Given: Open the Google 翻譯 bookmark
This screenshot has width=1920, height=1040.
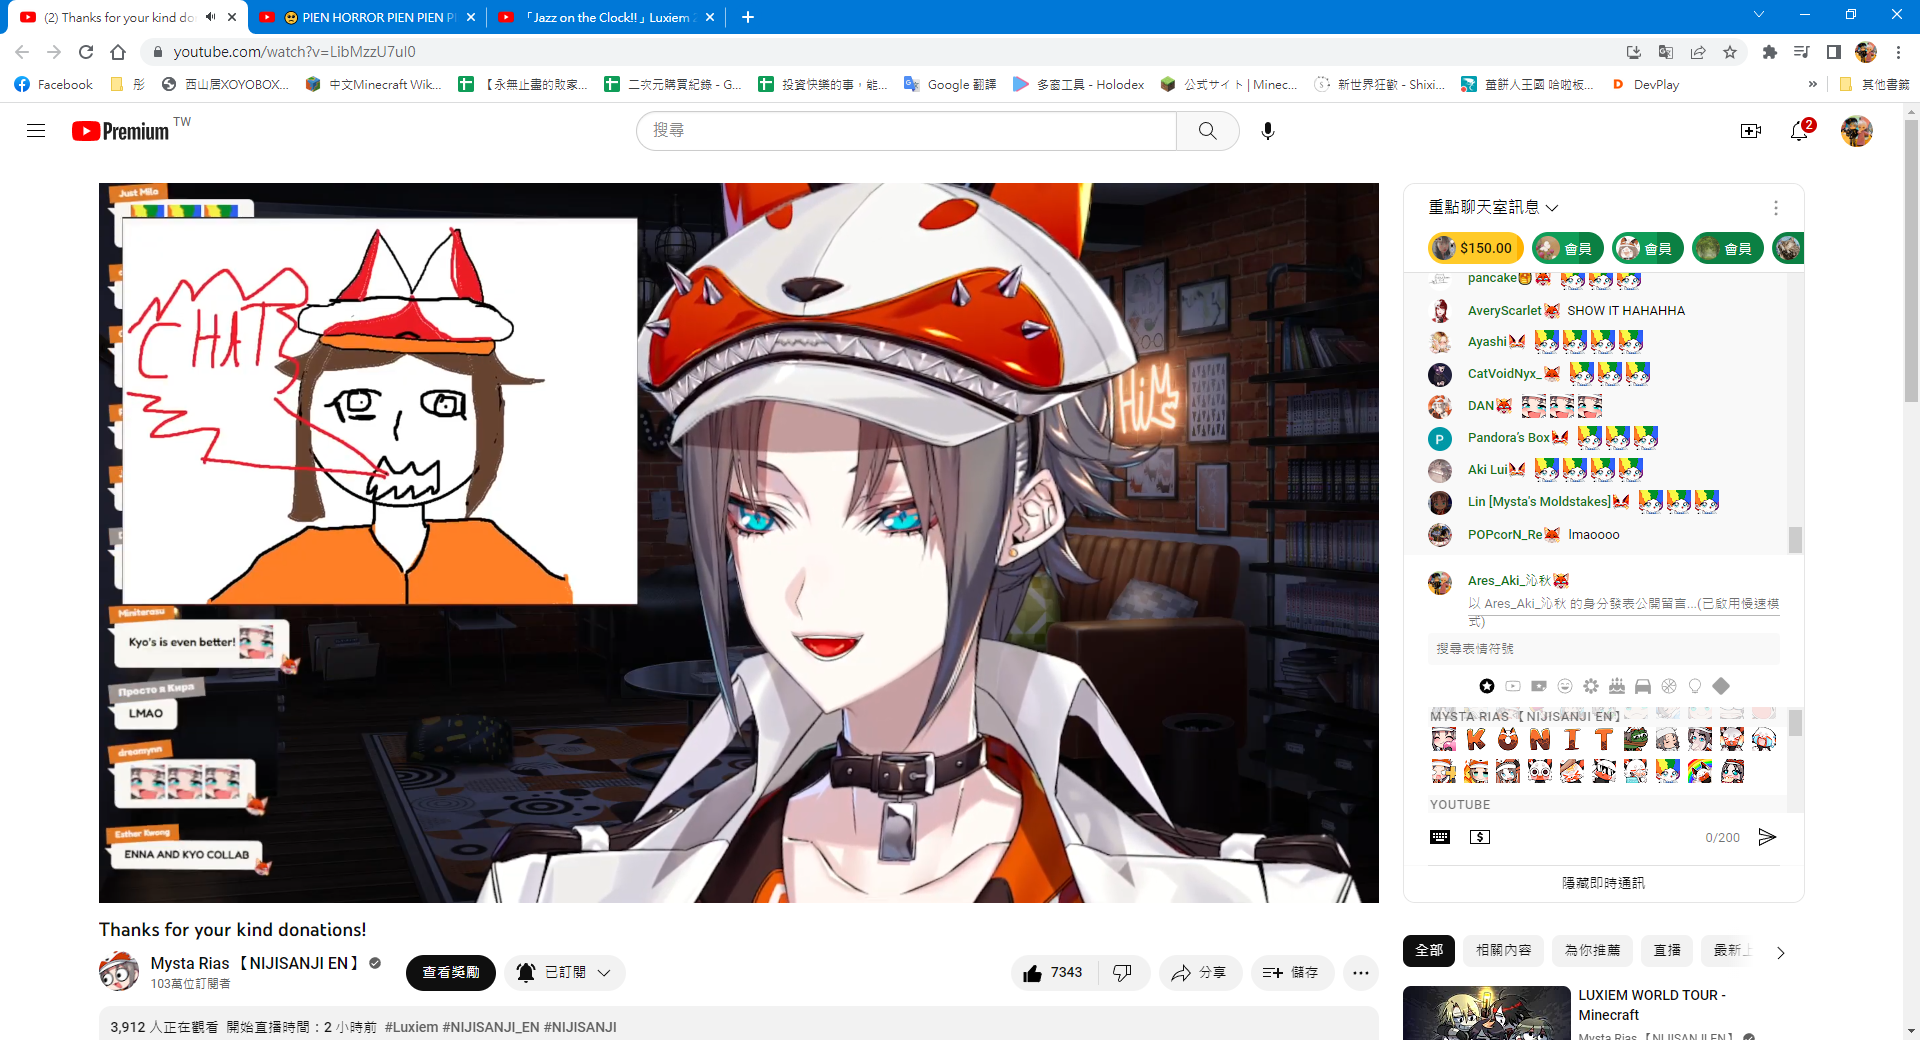Looking at the screenshot, I should [x=950, y=85].
